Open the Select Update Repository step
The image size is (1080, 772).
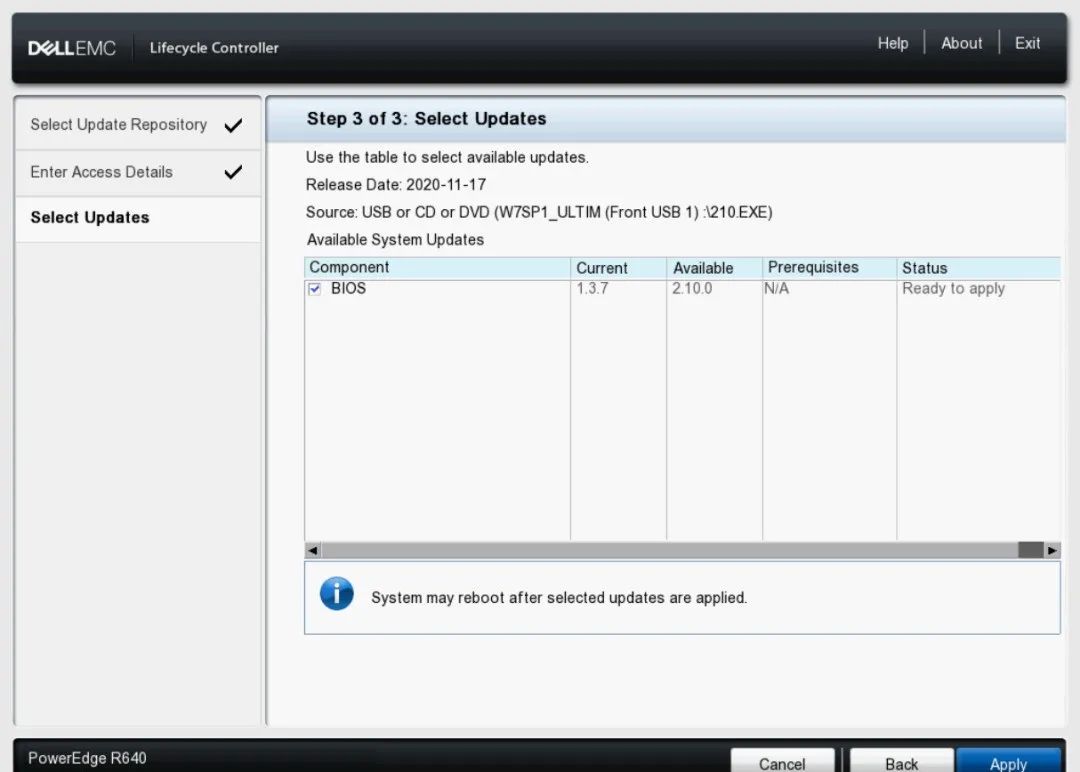117,125
